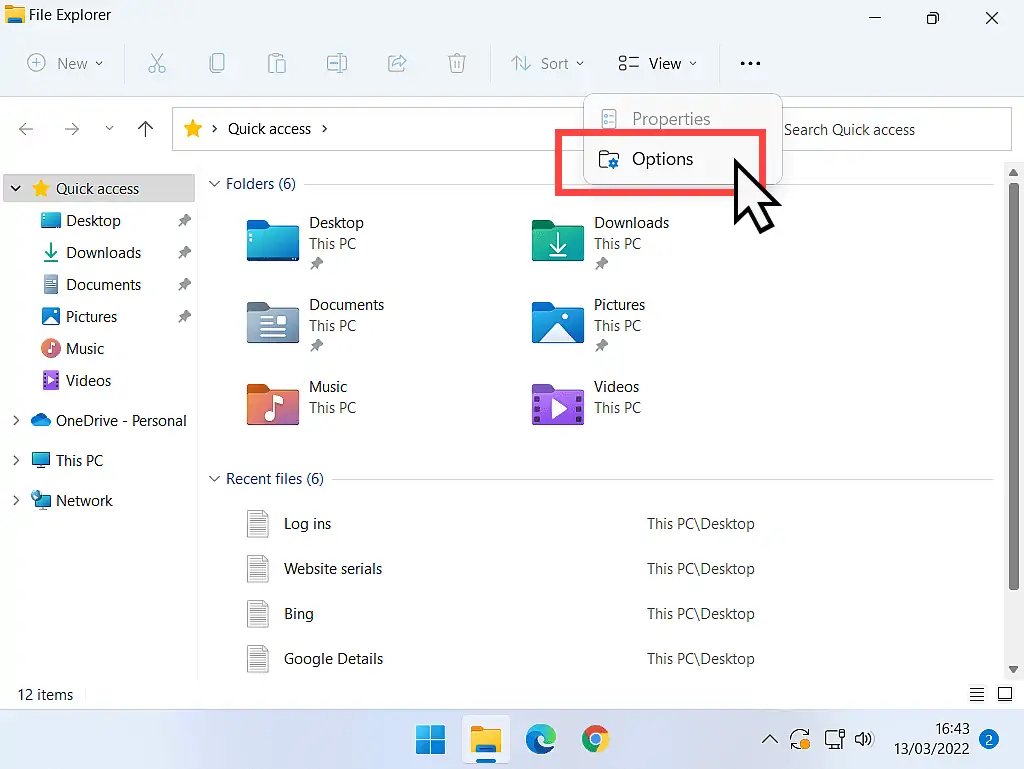Cut the selection using the scissors icon
Image resolution: width=1024 pixels, height=769 pixels.
click(157, 63)
